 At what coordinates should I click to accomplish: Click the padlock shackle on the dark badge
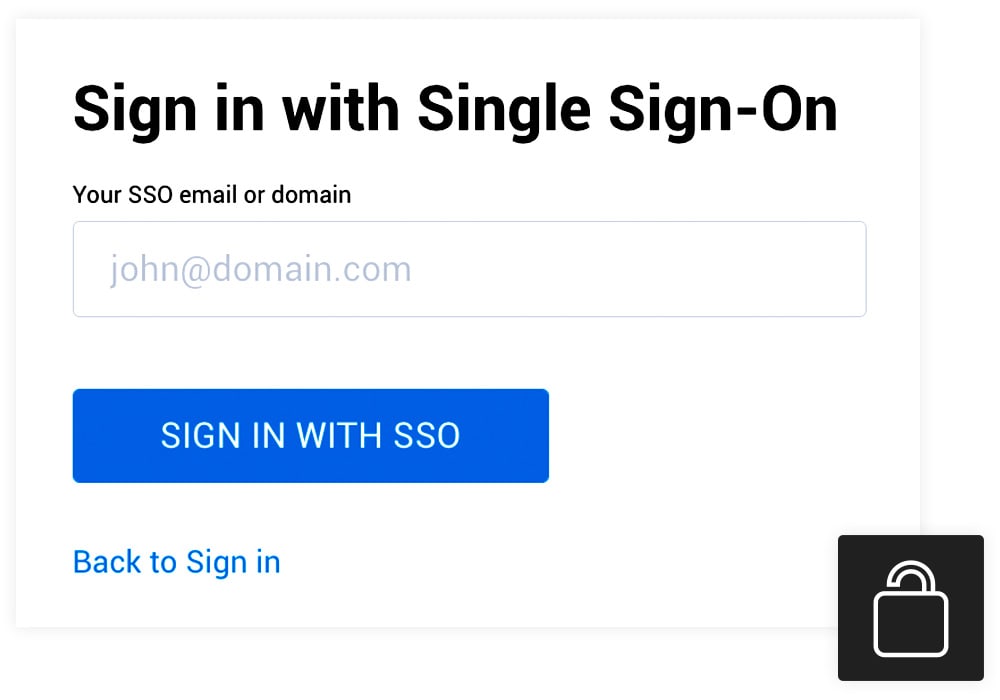[x=911, y=579]
